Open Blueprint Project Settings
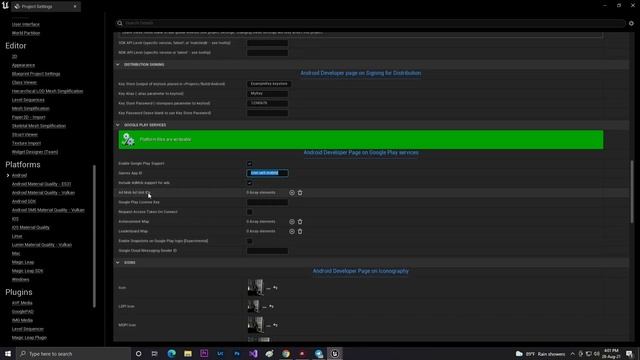This screenshot has width=640, height=360. click(x=36, y=74)
